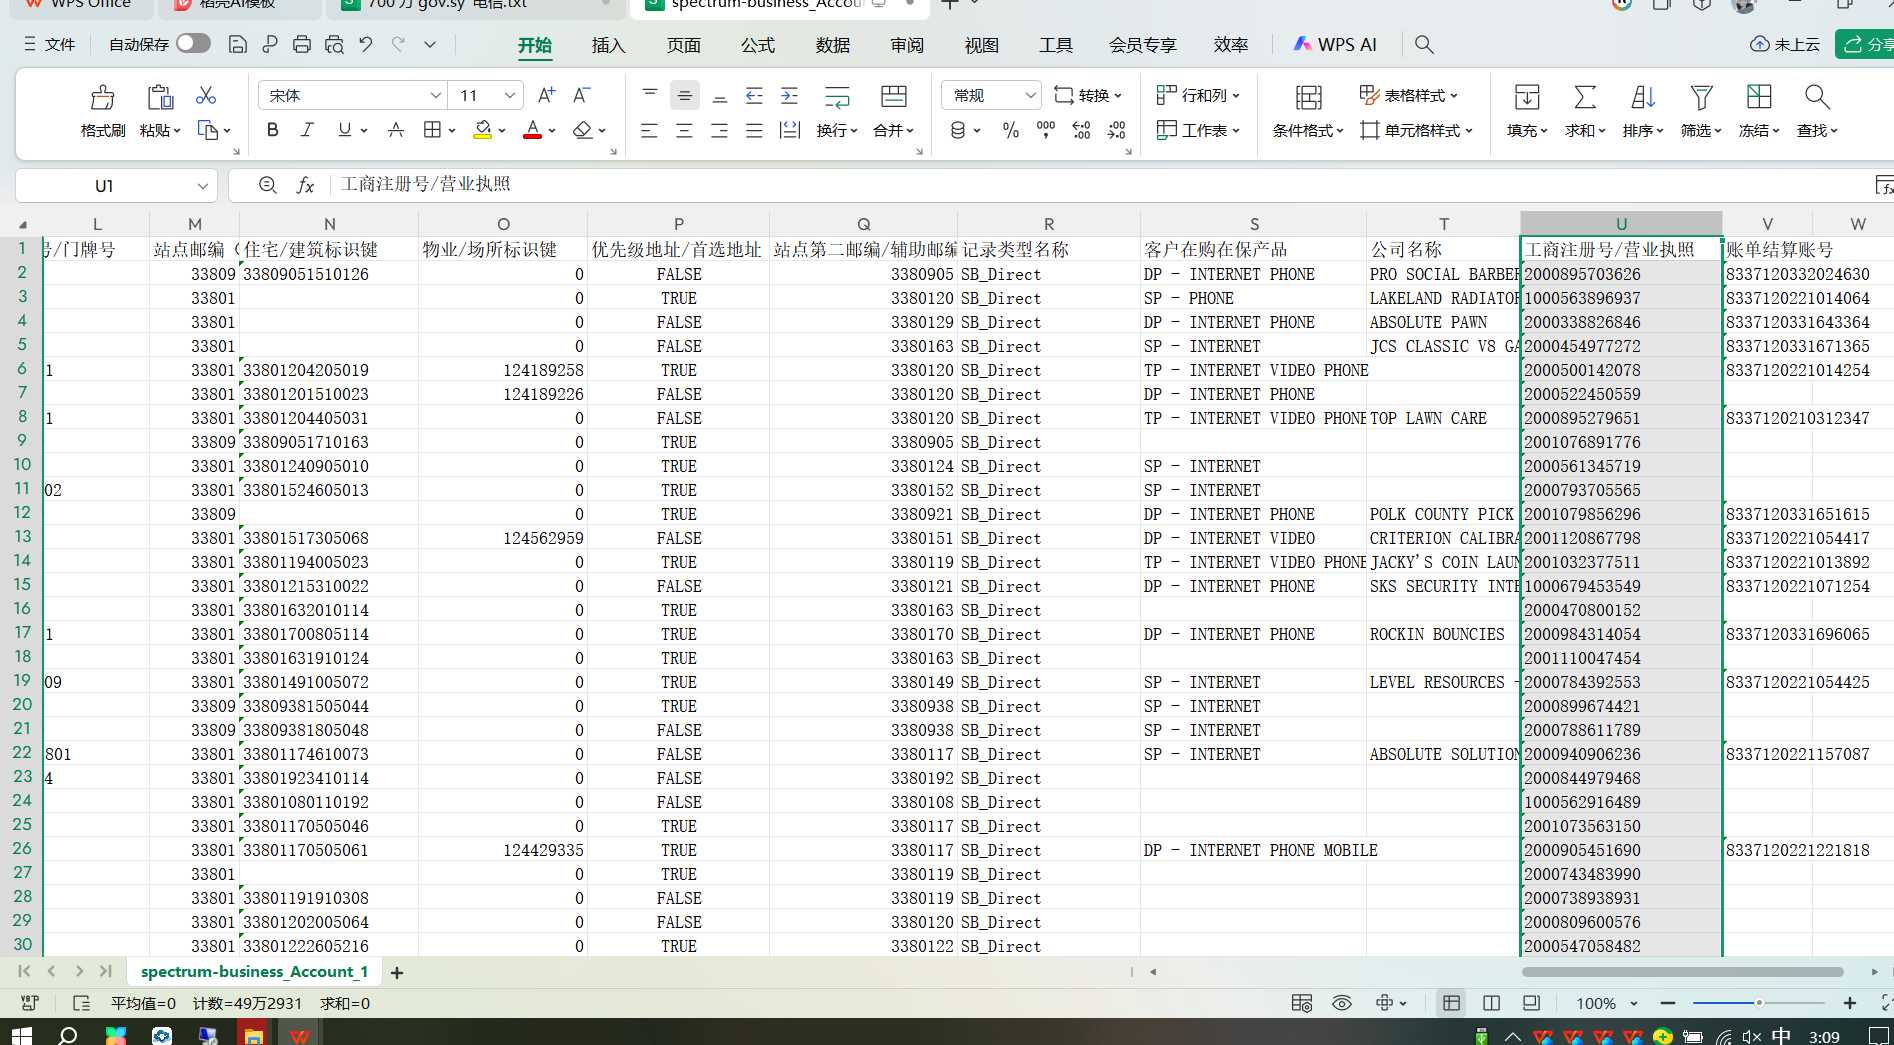Select the Format Painter (格式刷) tool

click(x=102, y=111)
